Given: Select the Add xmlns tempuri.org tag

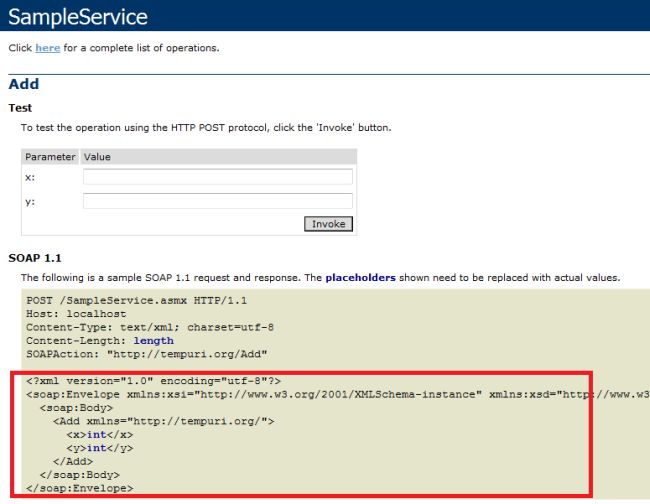Looking at the screenshot, I should pyautogui.click(x=164, y=421).
